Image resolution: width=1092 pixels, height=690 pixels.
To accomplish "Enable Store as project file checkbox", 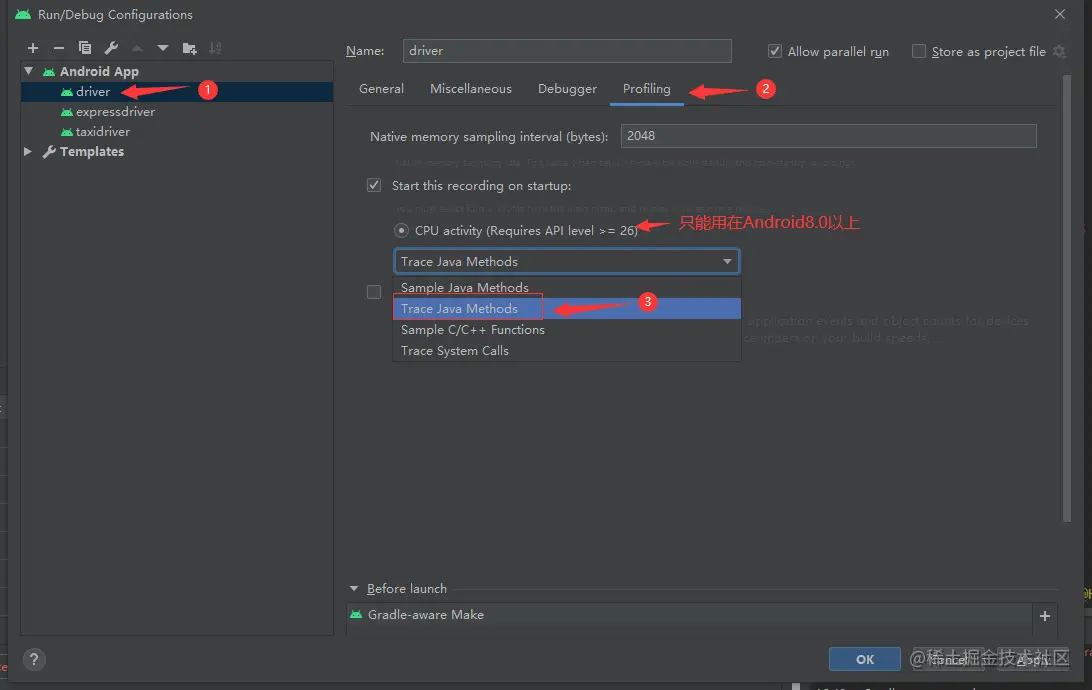I will tap(919, 52).
